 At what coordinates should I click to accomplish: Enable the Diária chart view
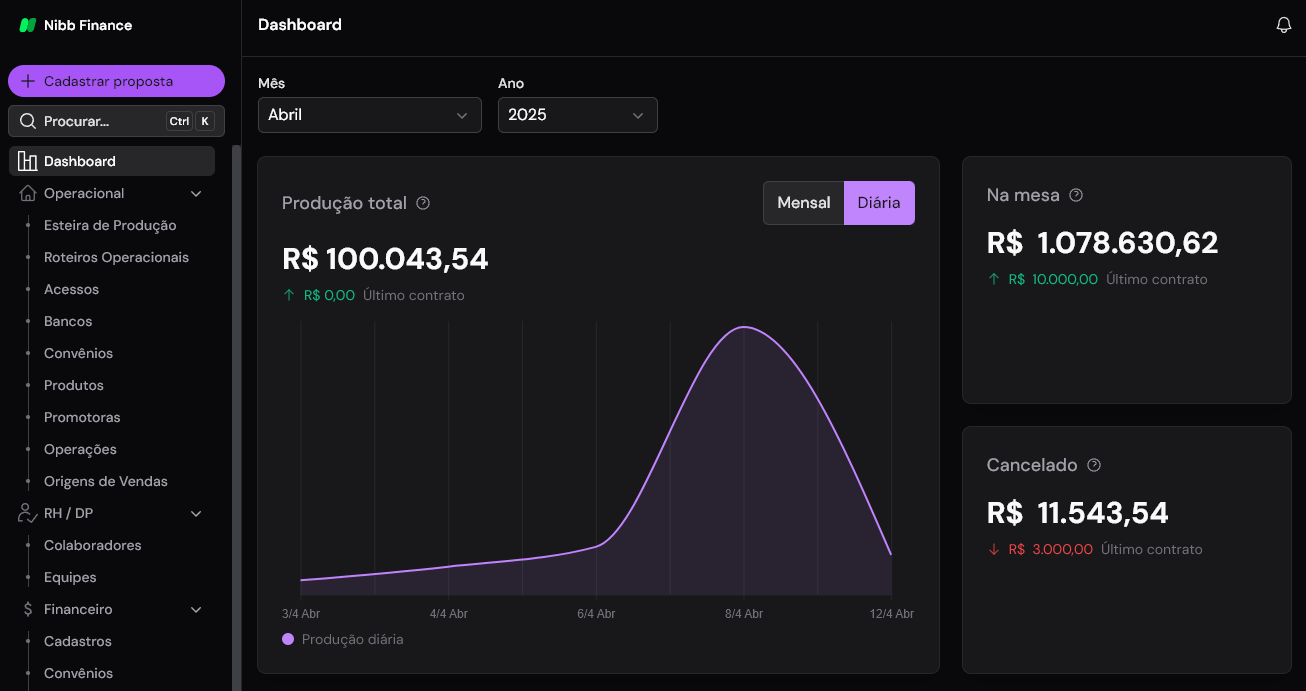point(879,202)
